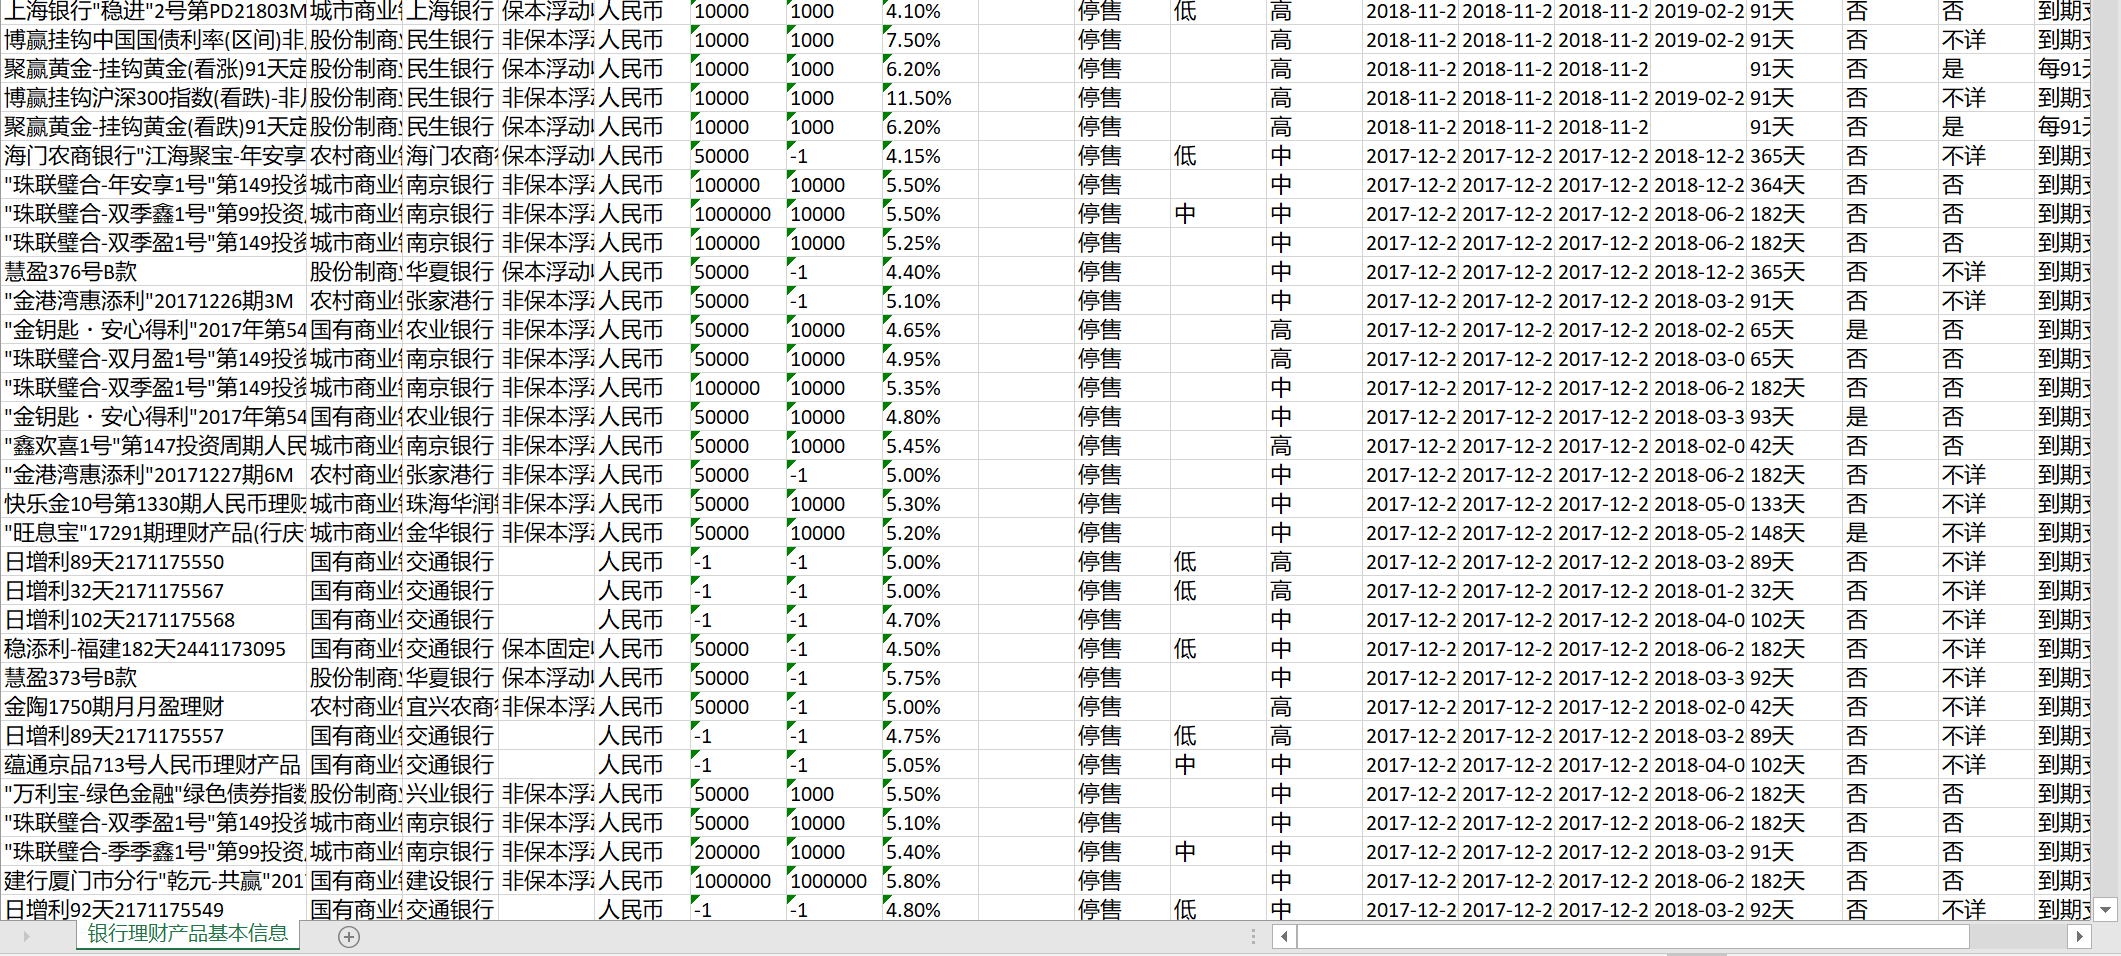Click the vertical scrollbar down arrow

tap(2106, 910)
